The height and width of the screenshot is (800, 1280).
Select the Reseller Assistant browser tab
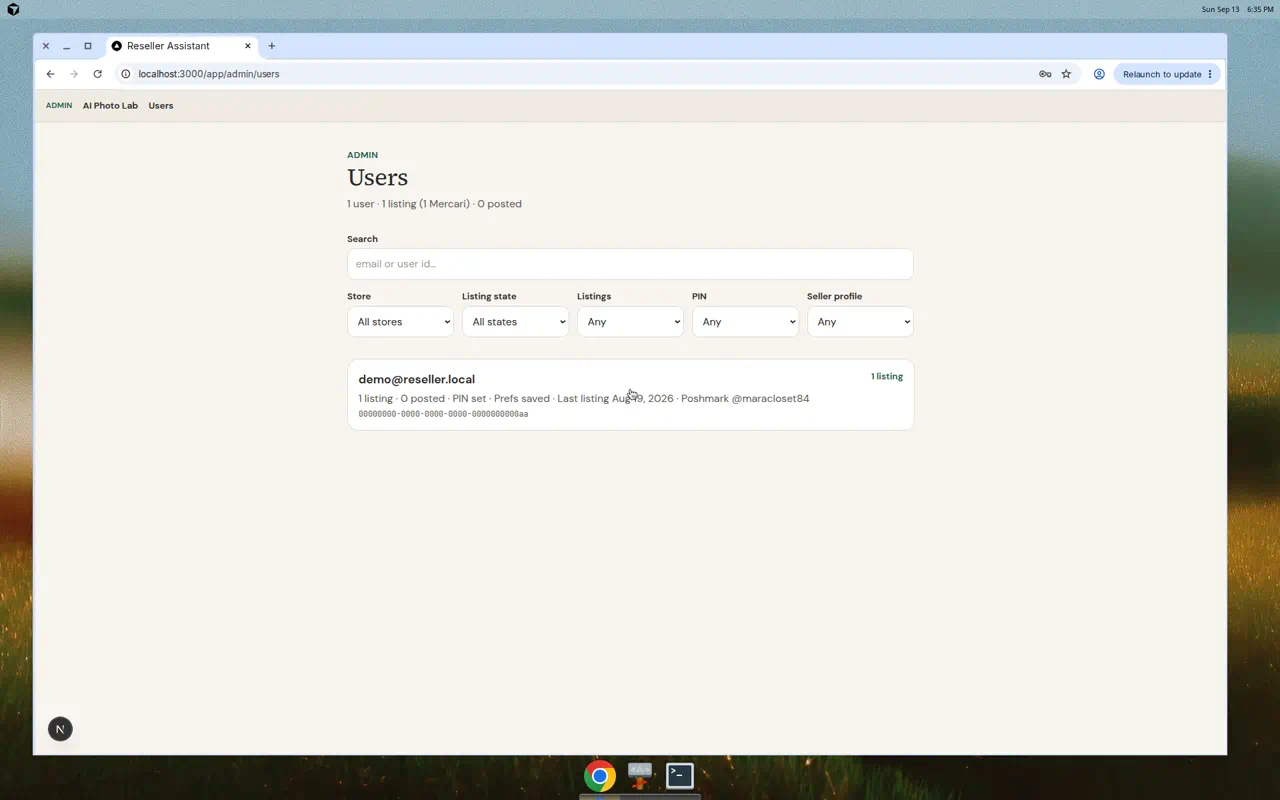[181, 46]
